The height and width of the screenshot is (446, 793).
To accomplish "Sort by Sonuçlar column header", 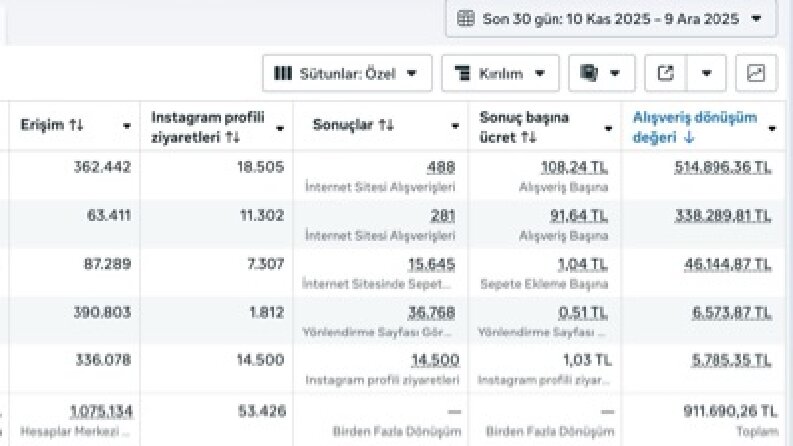I will coord(353,125).
